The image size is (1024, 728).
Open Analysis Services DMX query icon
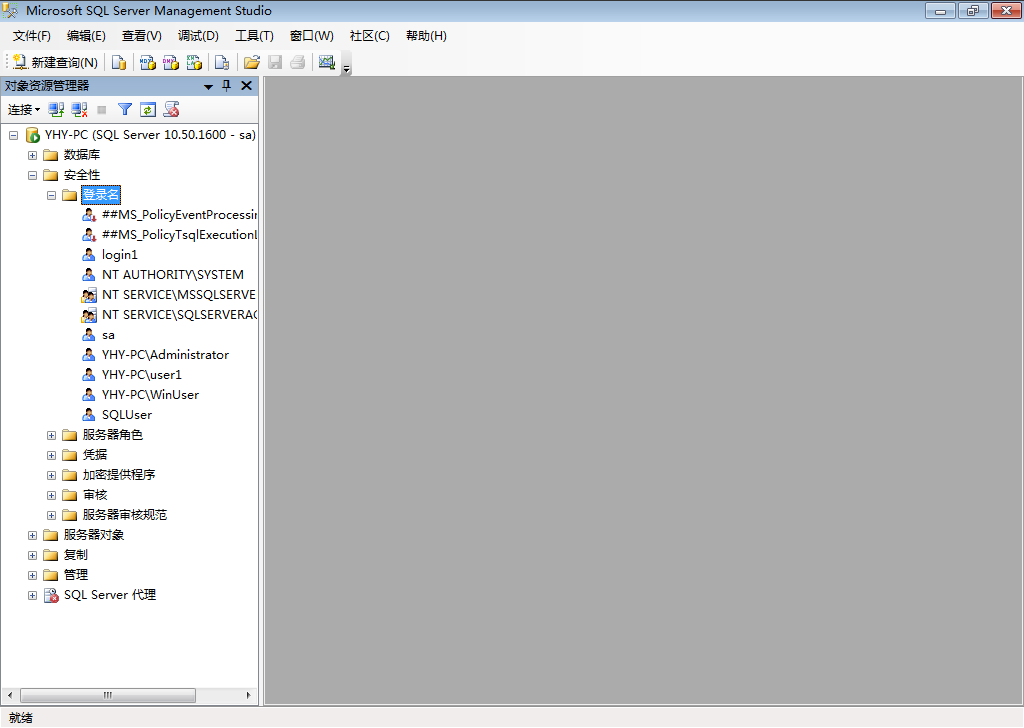(x=171, y=62)
